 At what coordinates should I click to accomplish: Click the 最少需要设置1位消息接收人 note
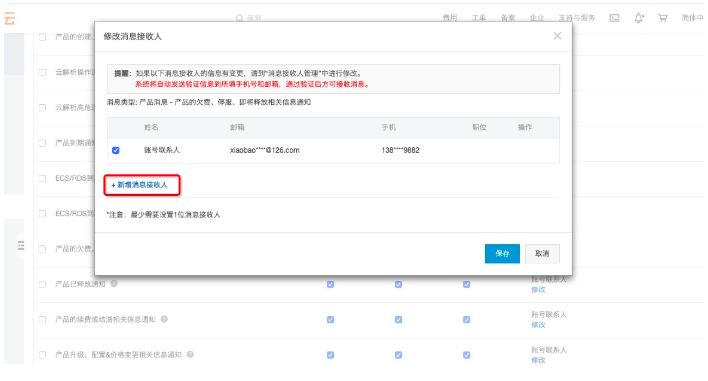176,215
